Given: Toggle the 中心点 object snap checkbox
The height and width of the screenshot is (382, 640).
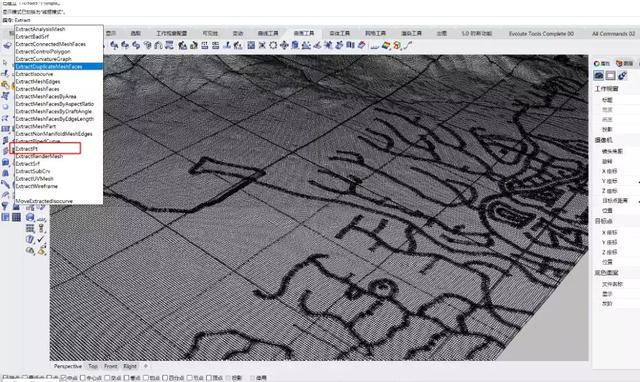Looking at the screenshot, I should coord(83,378).
